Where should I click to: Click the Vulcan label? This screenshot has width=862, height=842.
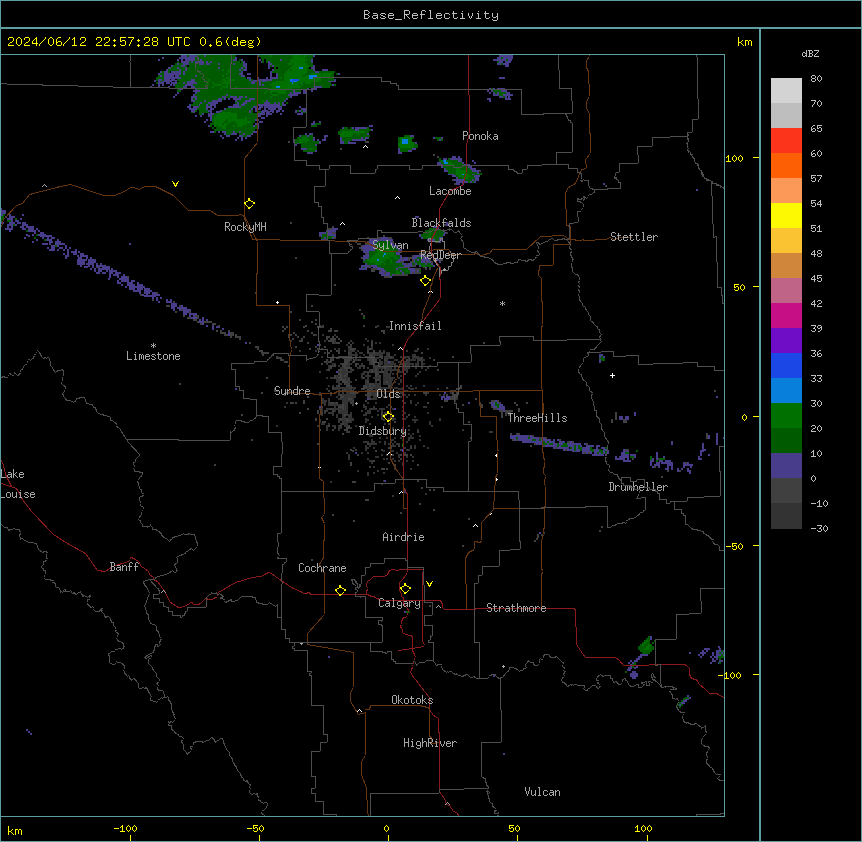(542, 792)
